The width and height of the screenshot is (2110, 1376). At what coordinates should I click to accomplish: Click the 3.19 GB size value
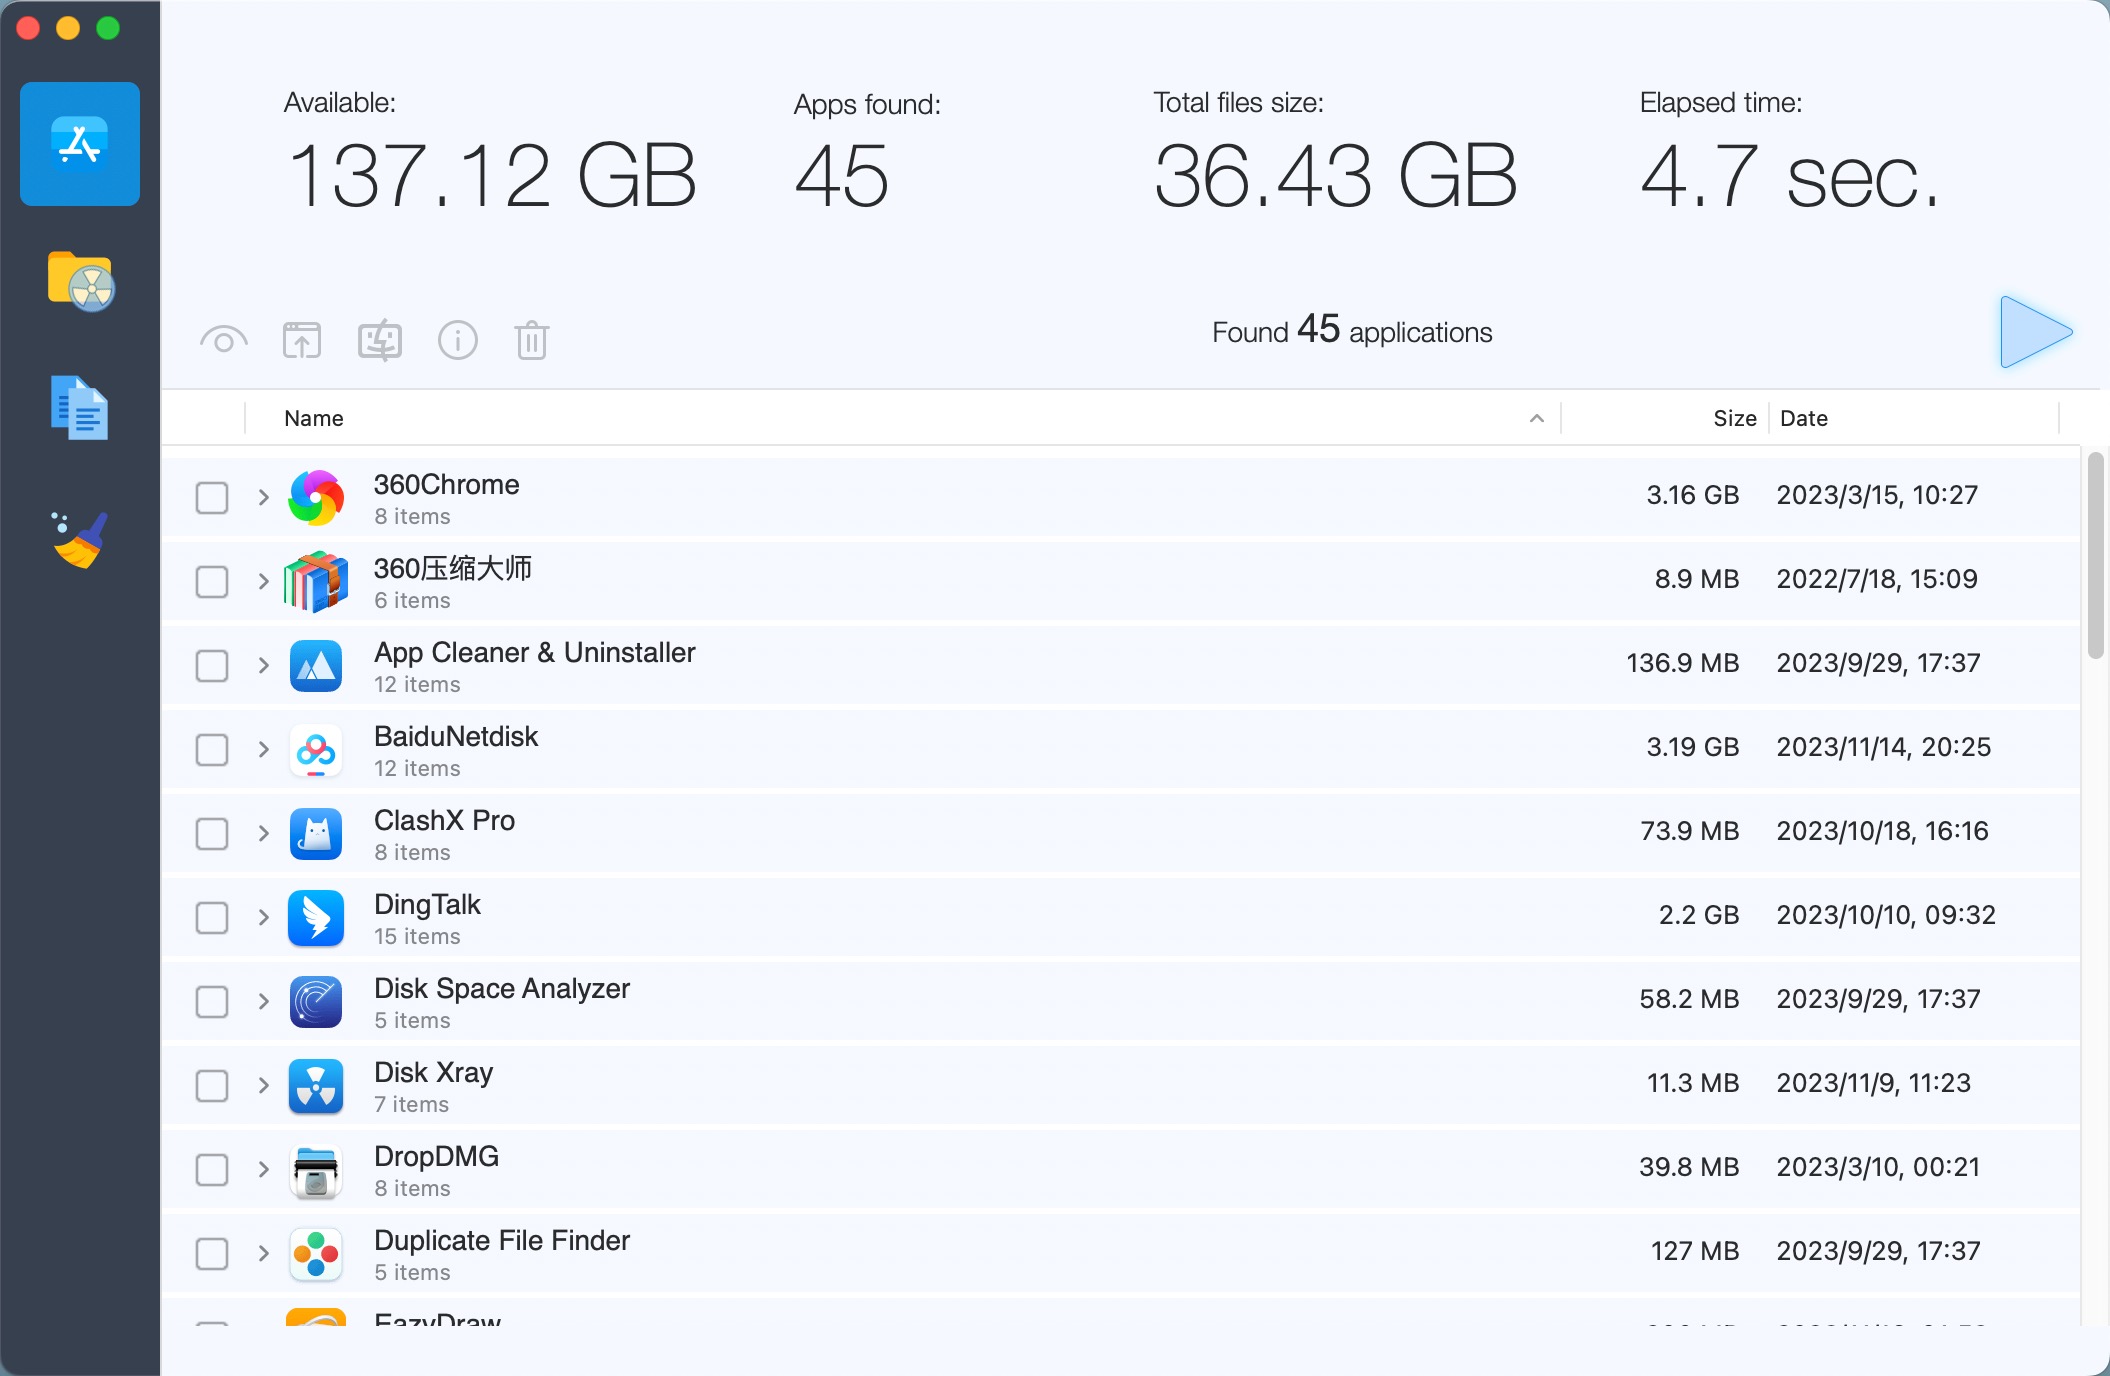[x=1693, y=747]
